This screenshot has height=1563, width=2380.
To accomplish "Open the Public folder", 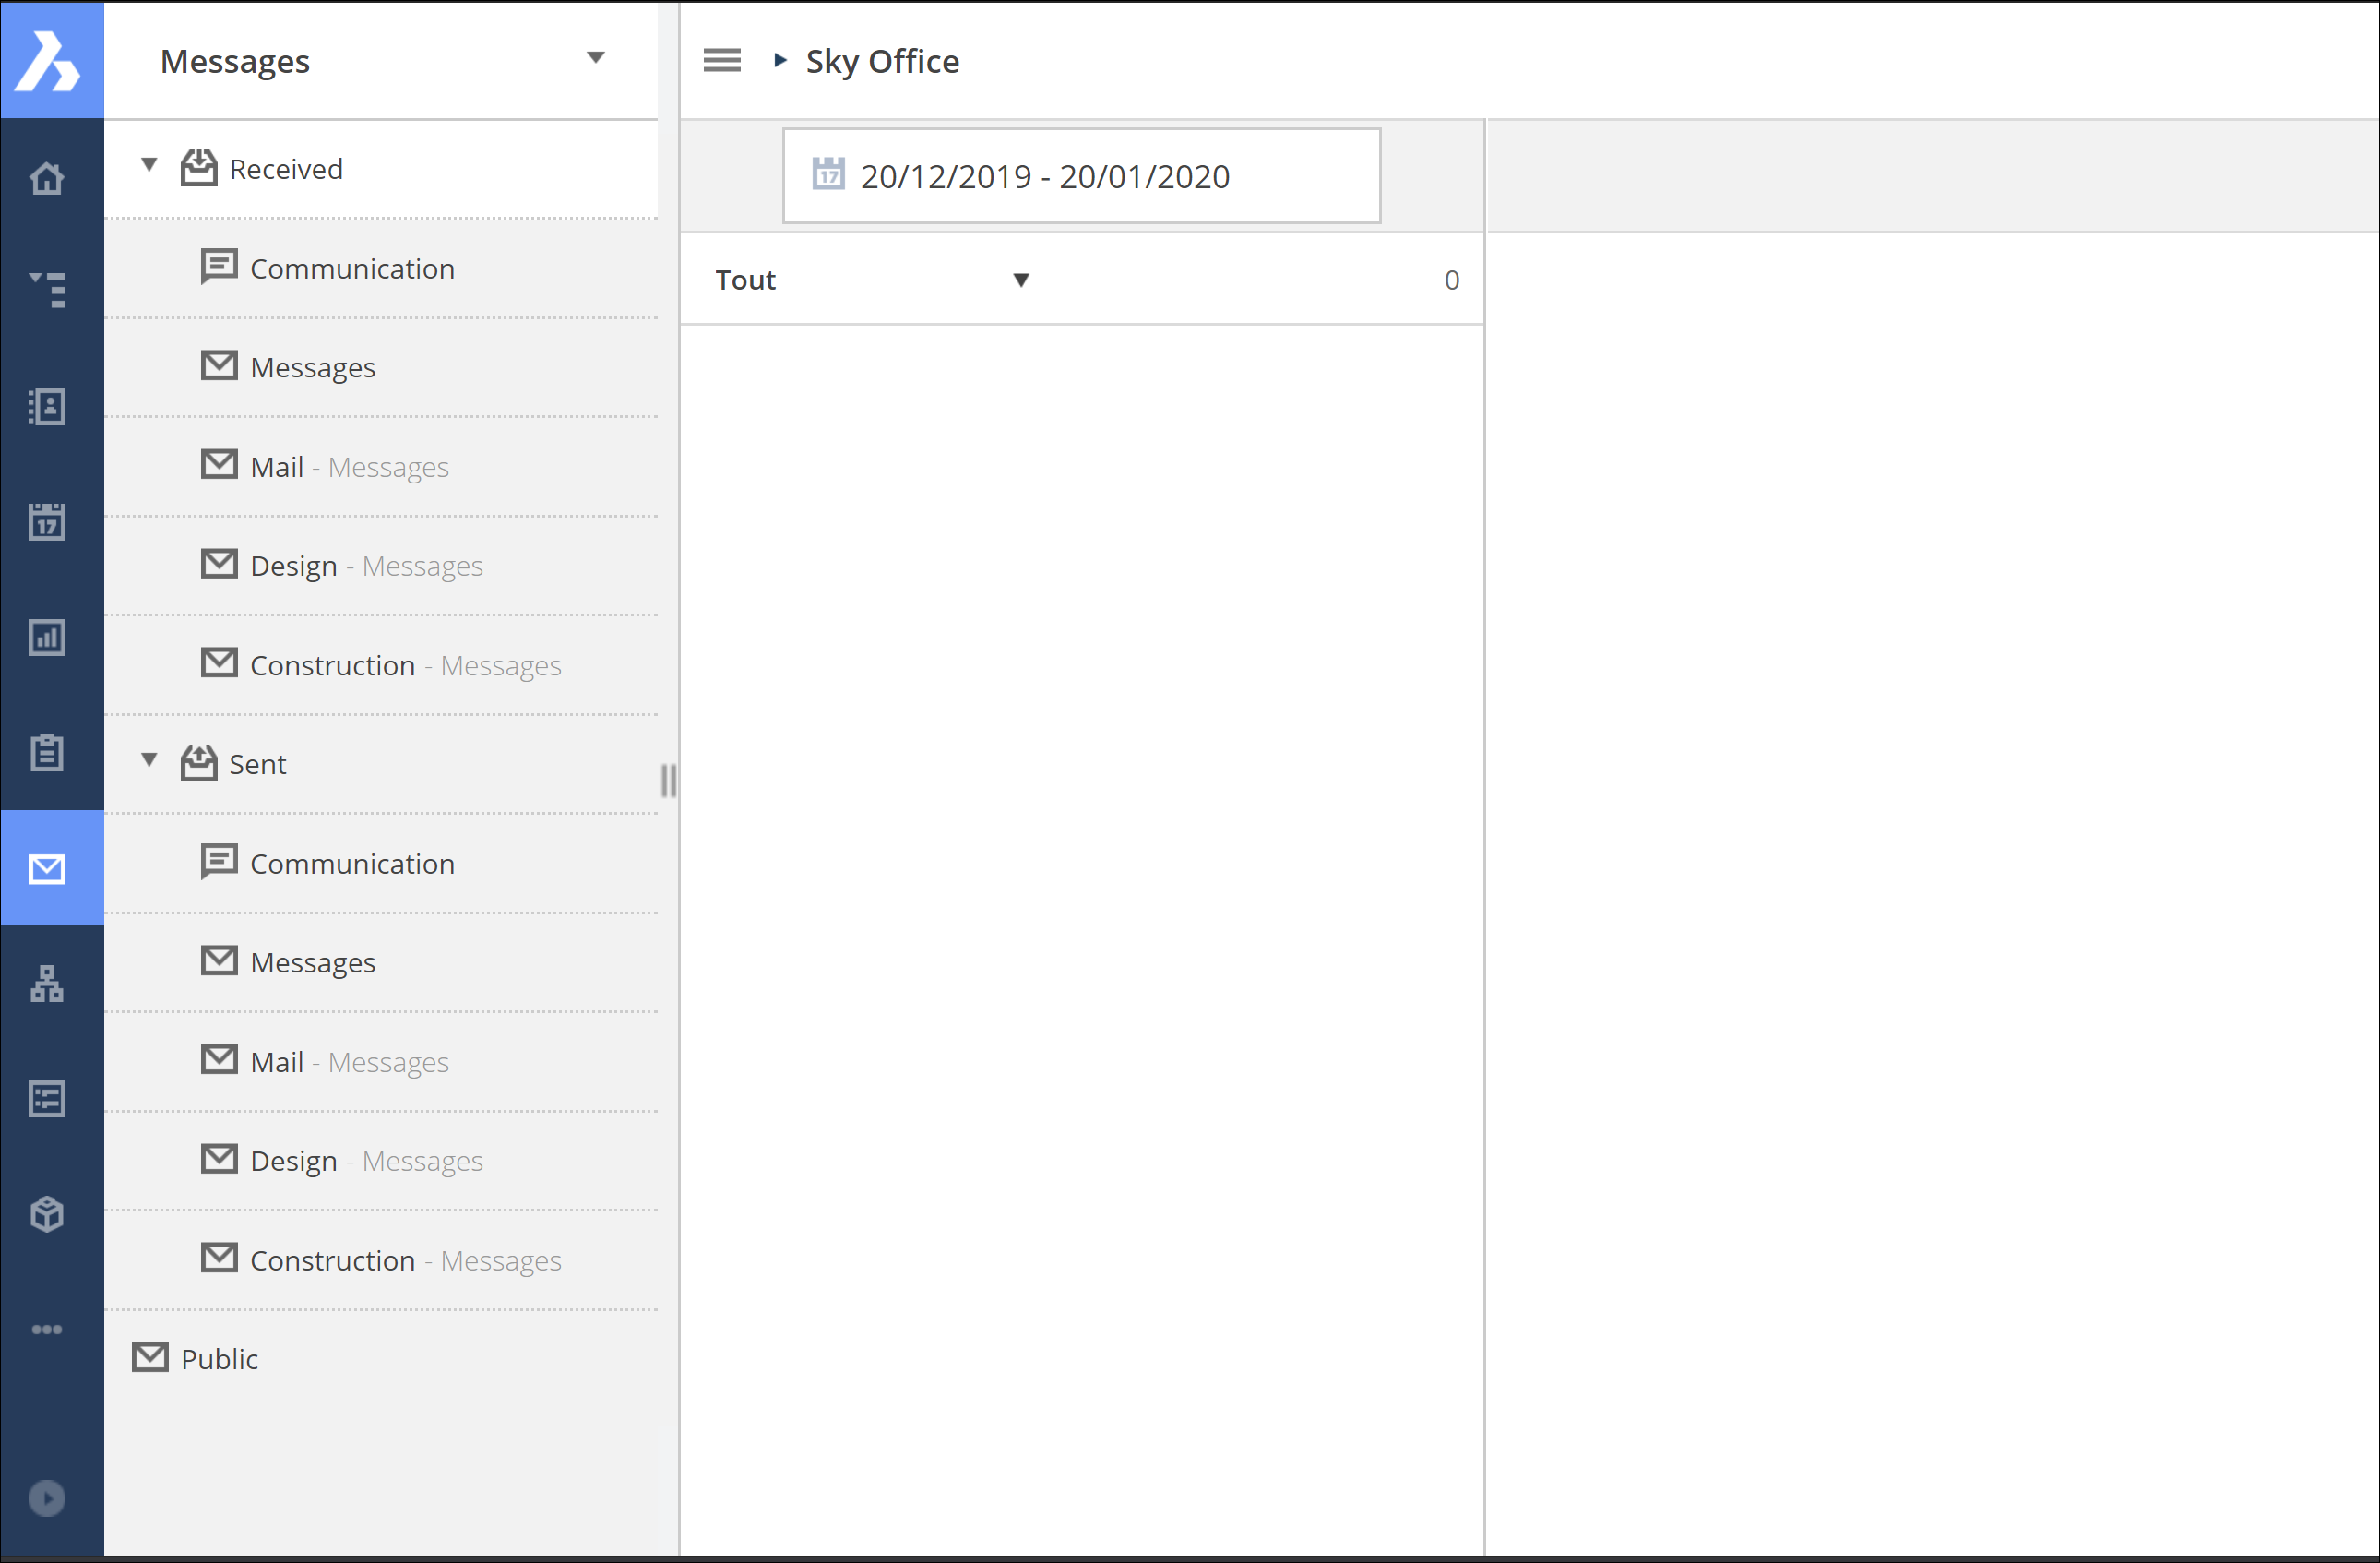I will [x=381, y=1358].
